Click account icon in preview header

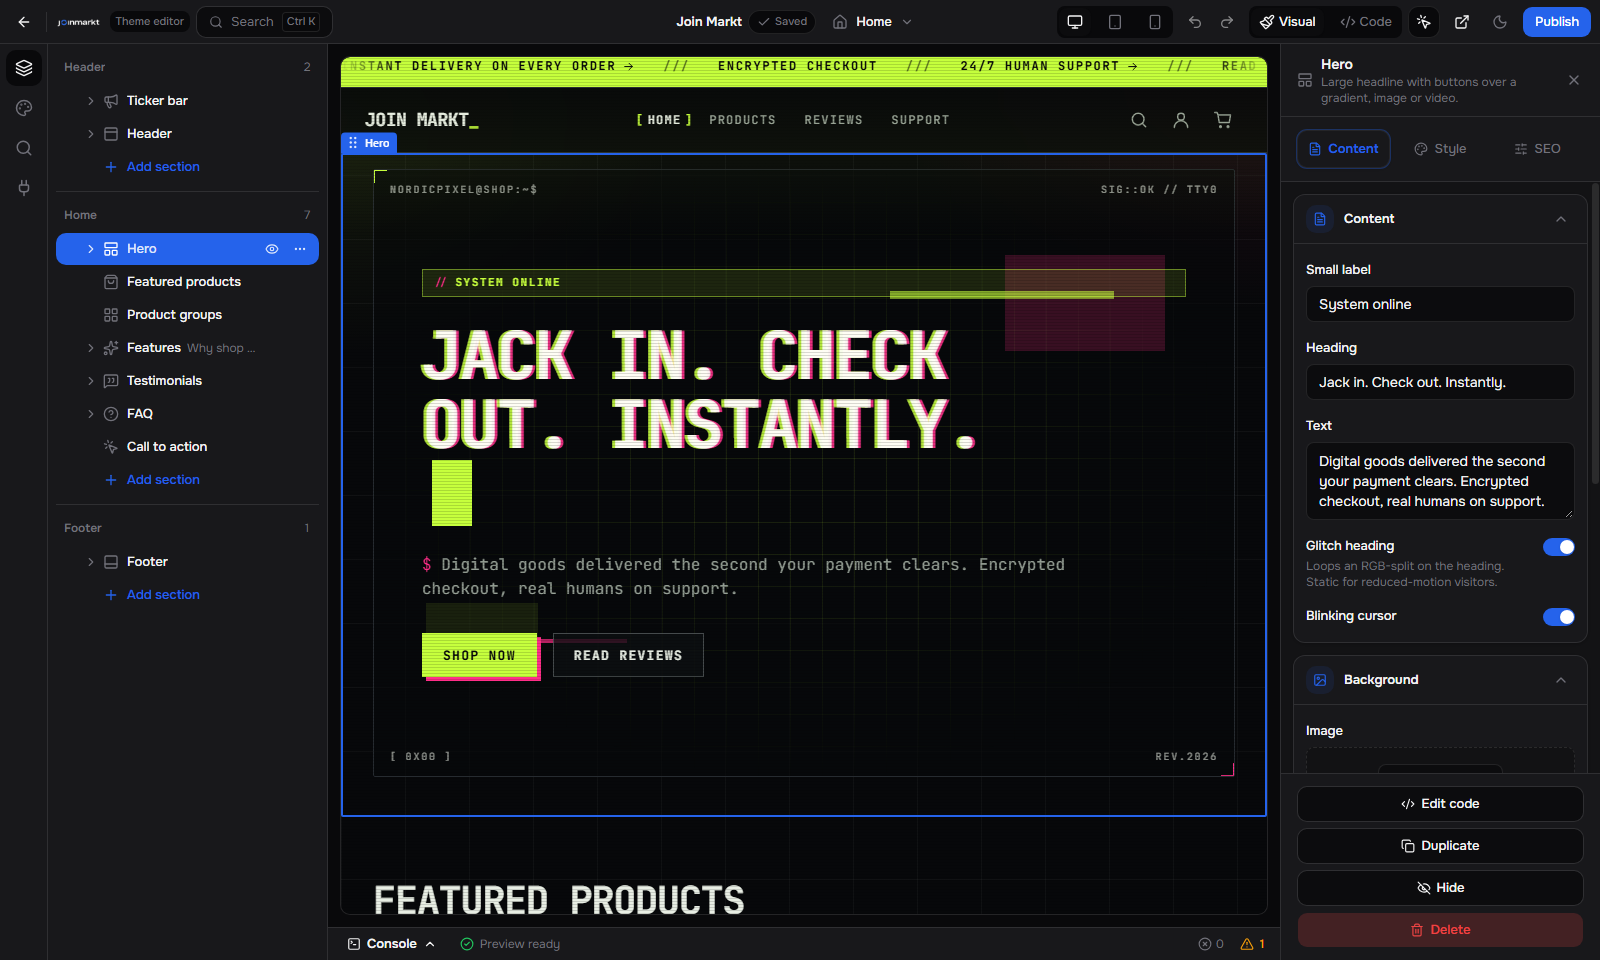coord(1181,120)
